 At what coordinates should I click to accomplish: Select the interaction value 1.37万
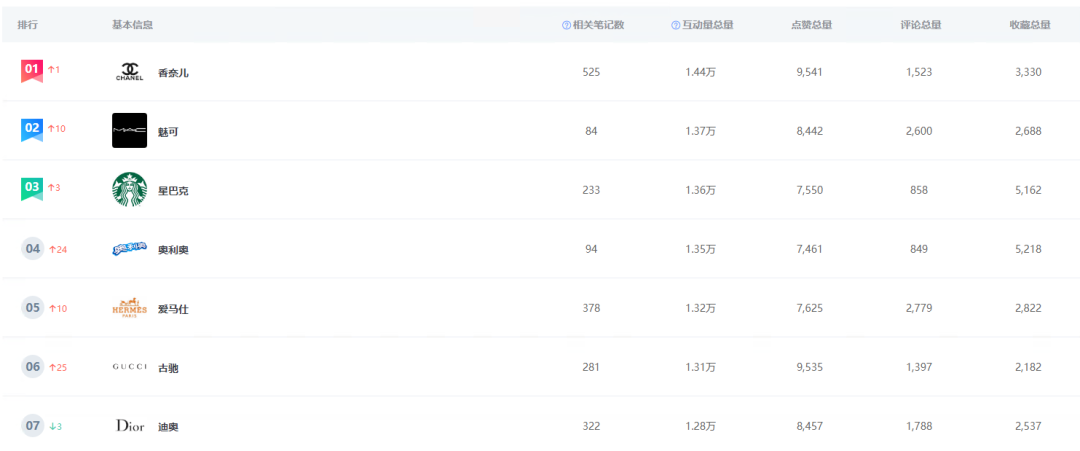point(700,131)
